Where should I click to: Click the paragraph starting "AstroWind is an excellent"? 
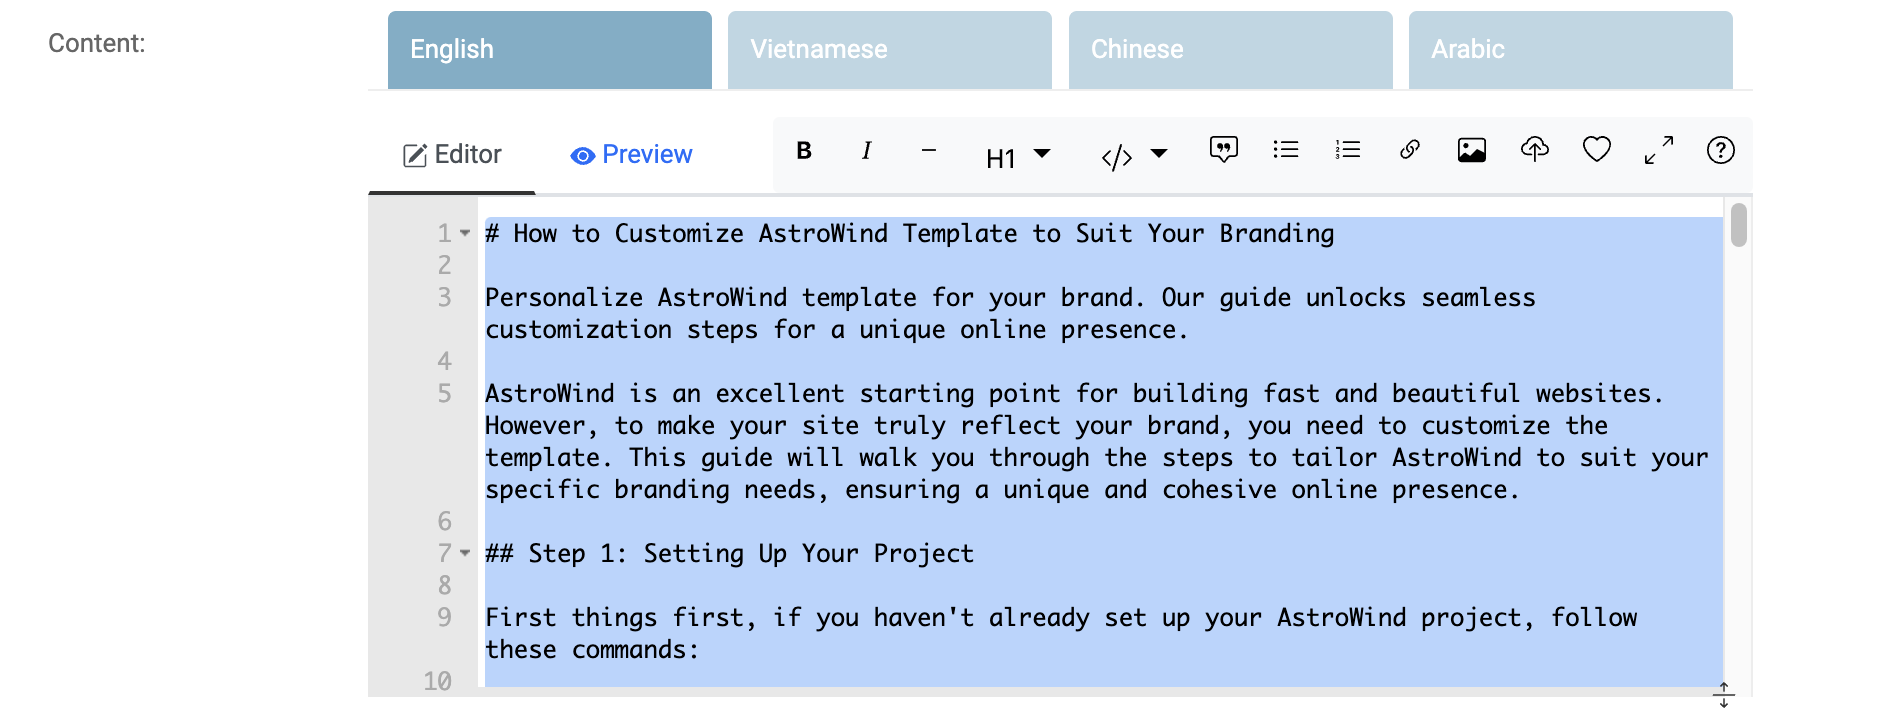1097,442
